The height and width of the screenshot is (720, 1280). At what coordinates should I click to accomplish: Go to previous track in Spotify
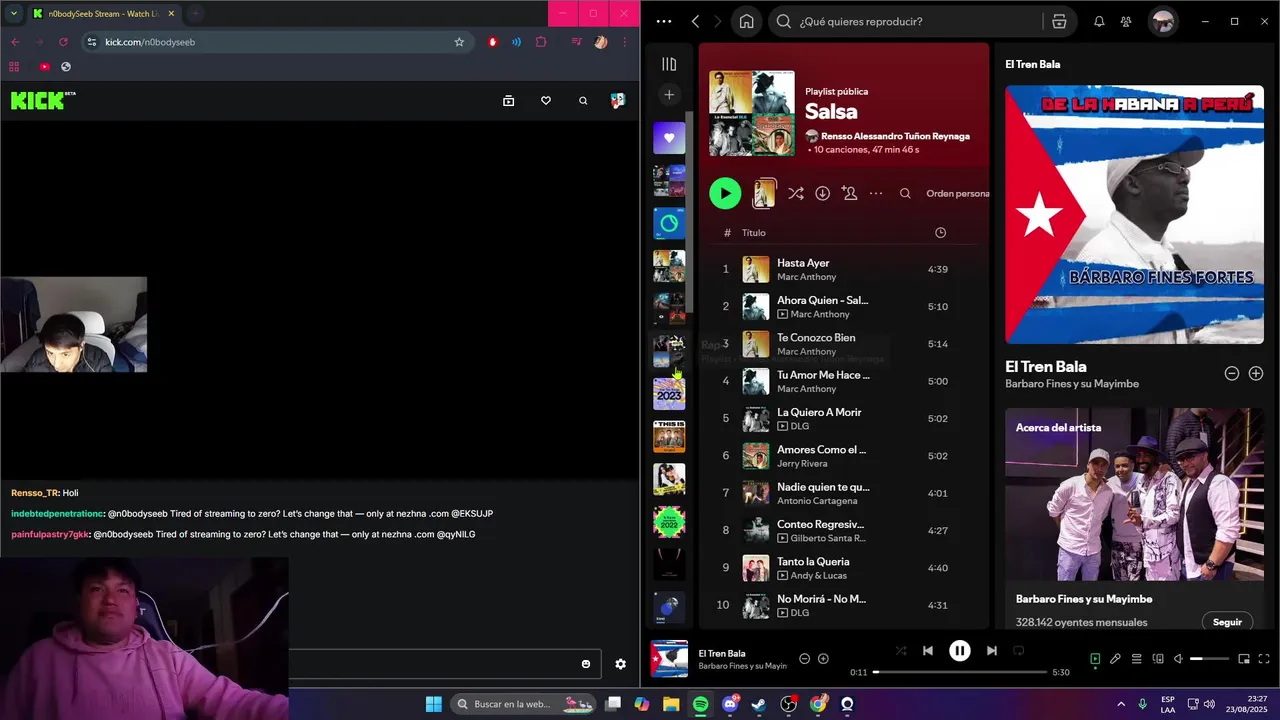point(927,650)
